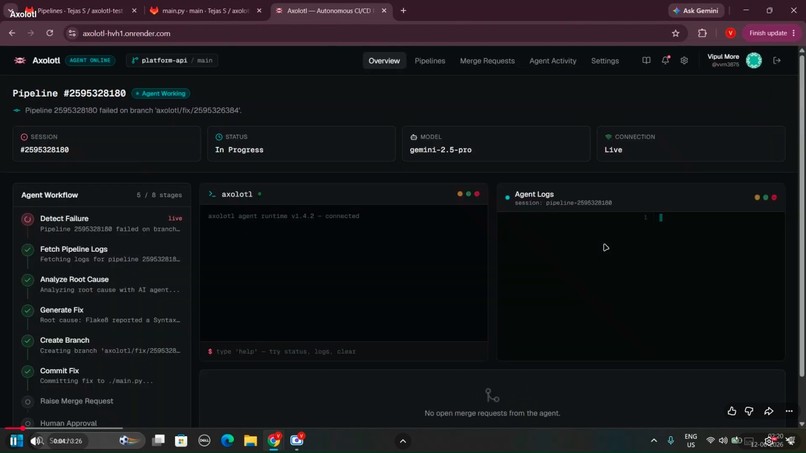Click the Pipeline #2595328180 heading

tap(69, 94)
